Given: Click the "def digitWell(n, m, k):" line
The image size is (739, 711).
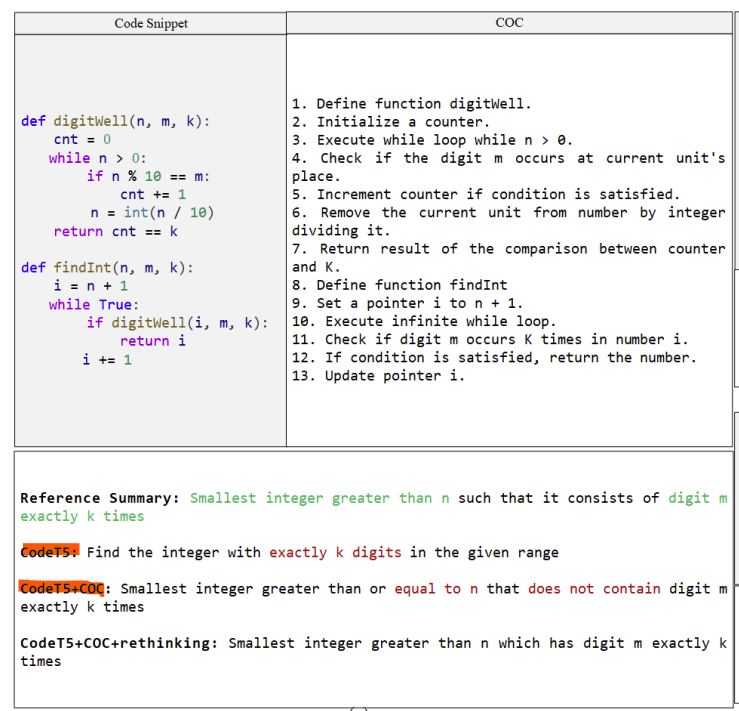Looking at the screenshot, I should [115, 121].
